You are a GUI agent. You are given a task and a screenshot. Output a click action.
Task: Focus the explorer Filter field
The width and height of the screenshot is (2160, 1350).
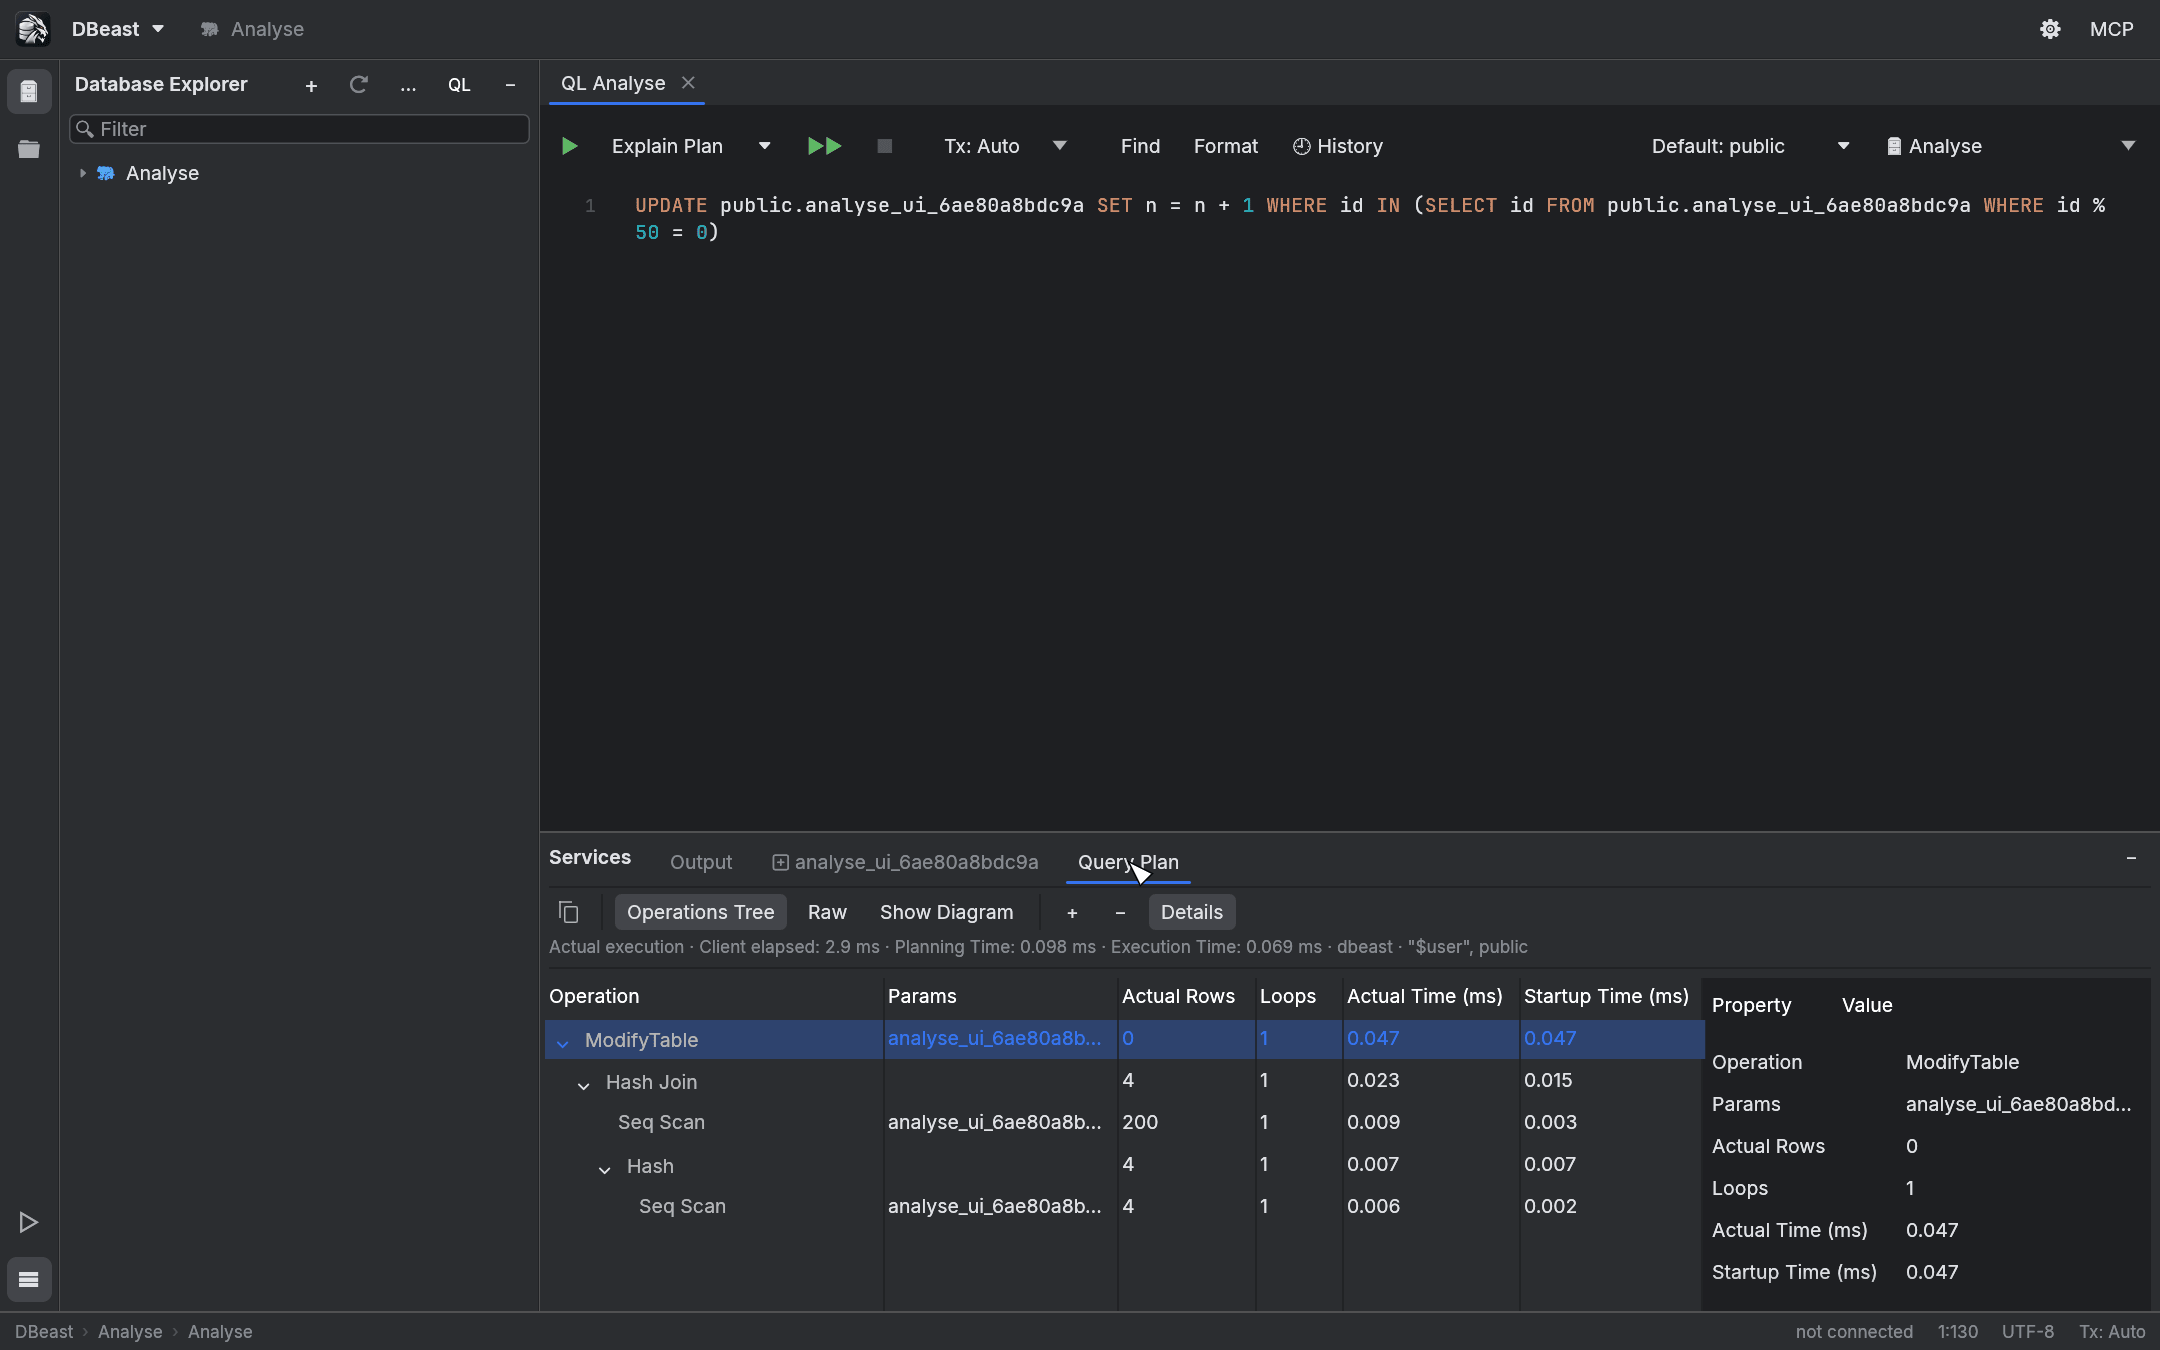click(299, 129)
